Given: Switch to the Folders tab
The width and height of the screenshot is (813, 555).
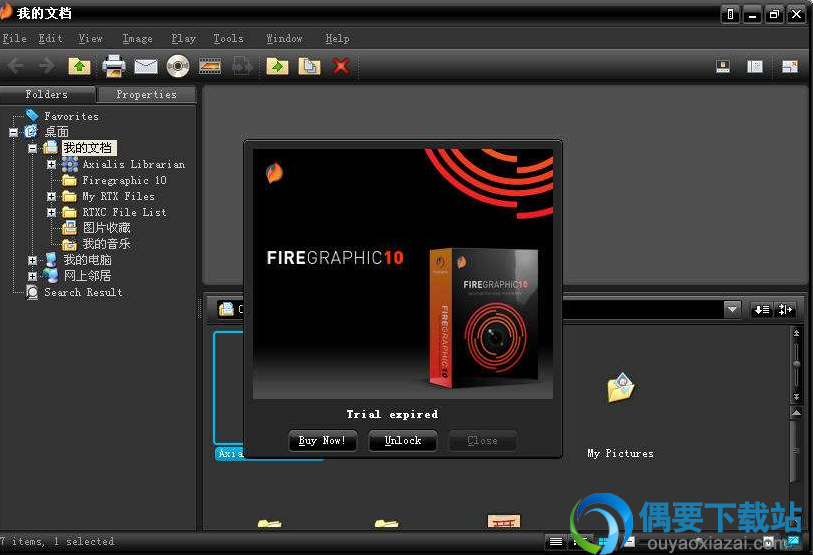Looking at the screenshot, I should [x=47, y=94].
